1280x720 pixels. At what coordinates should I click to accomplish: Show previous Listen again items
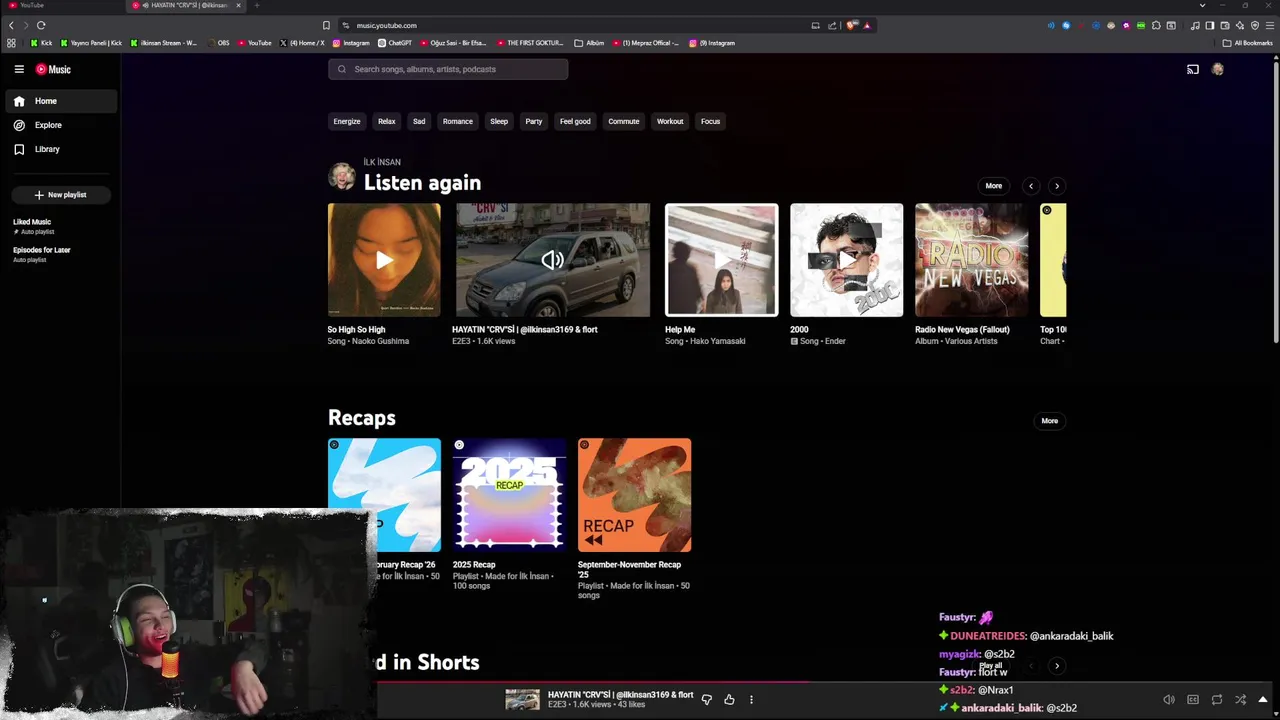(1031, 186)
